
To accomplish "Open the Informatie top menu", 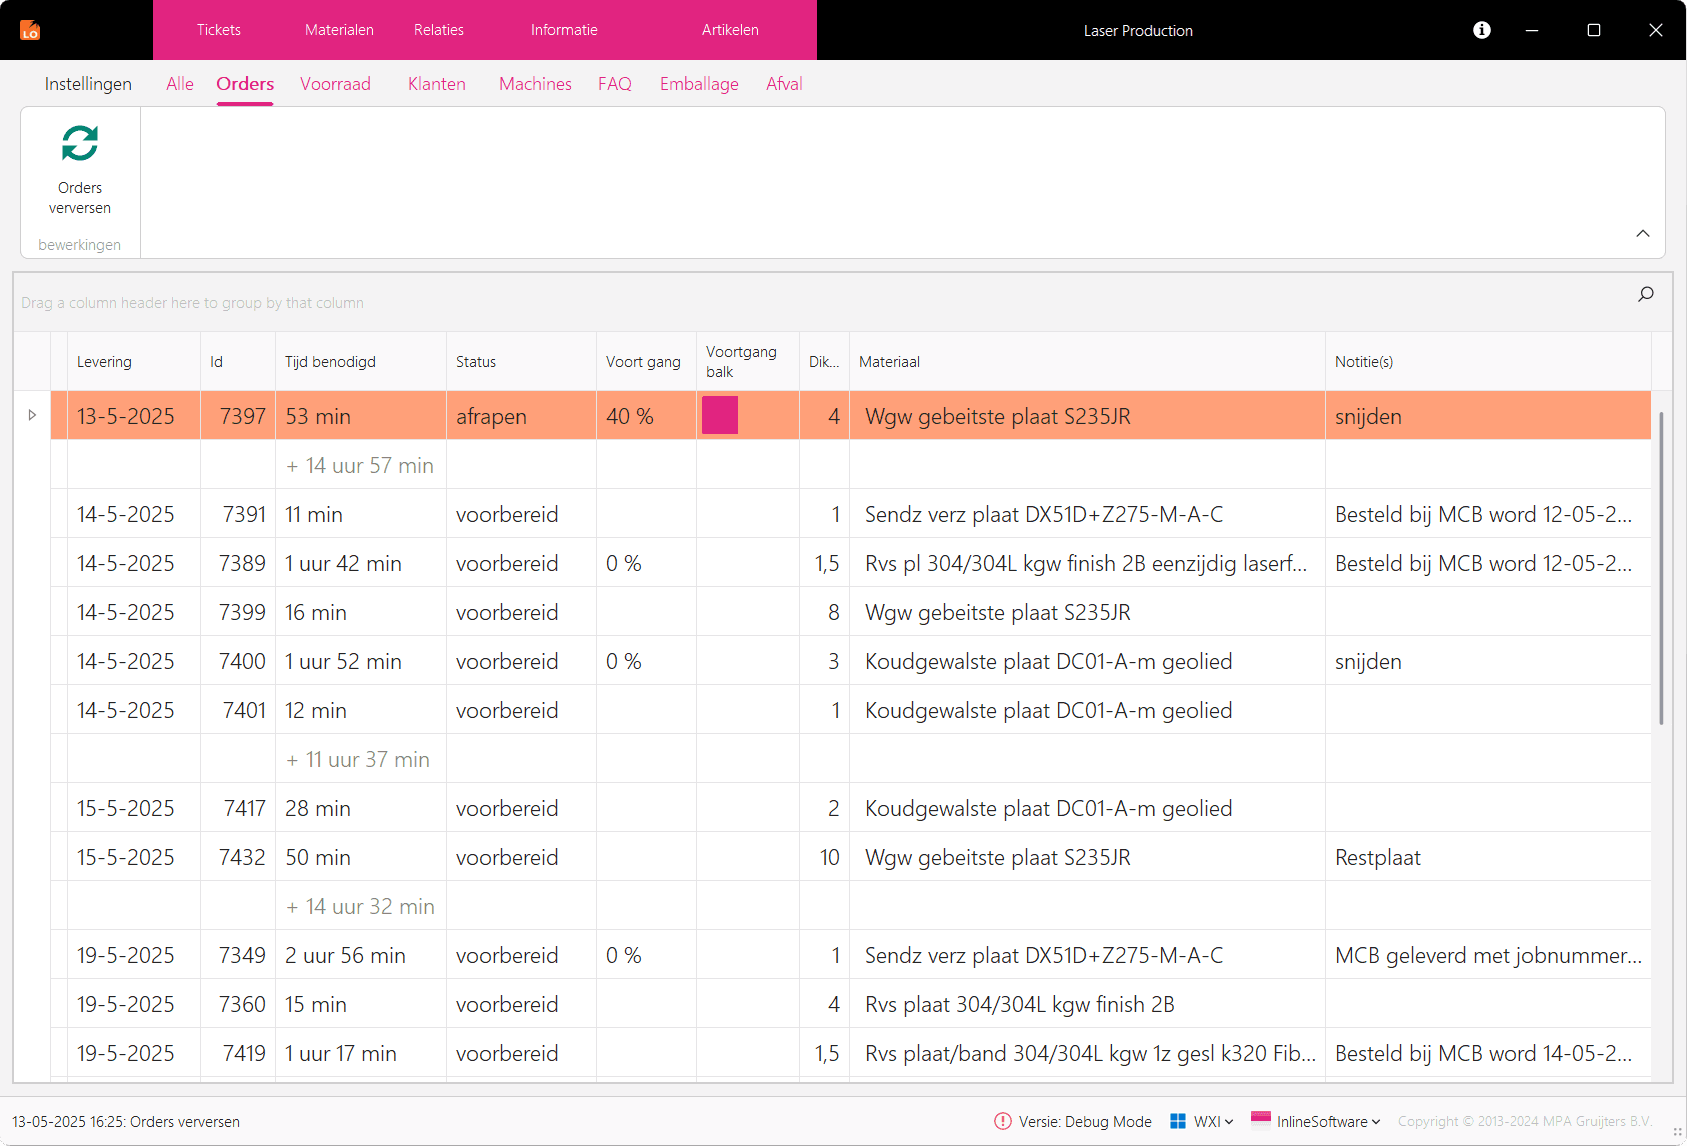I will click(x=564, y=30).
